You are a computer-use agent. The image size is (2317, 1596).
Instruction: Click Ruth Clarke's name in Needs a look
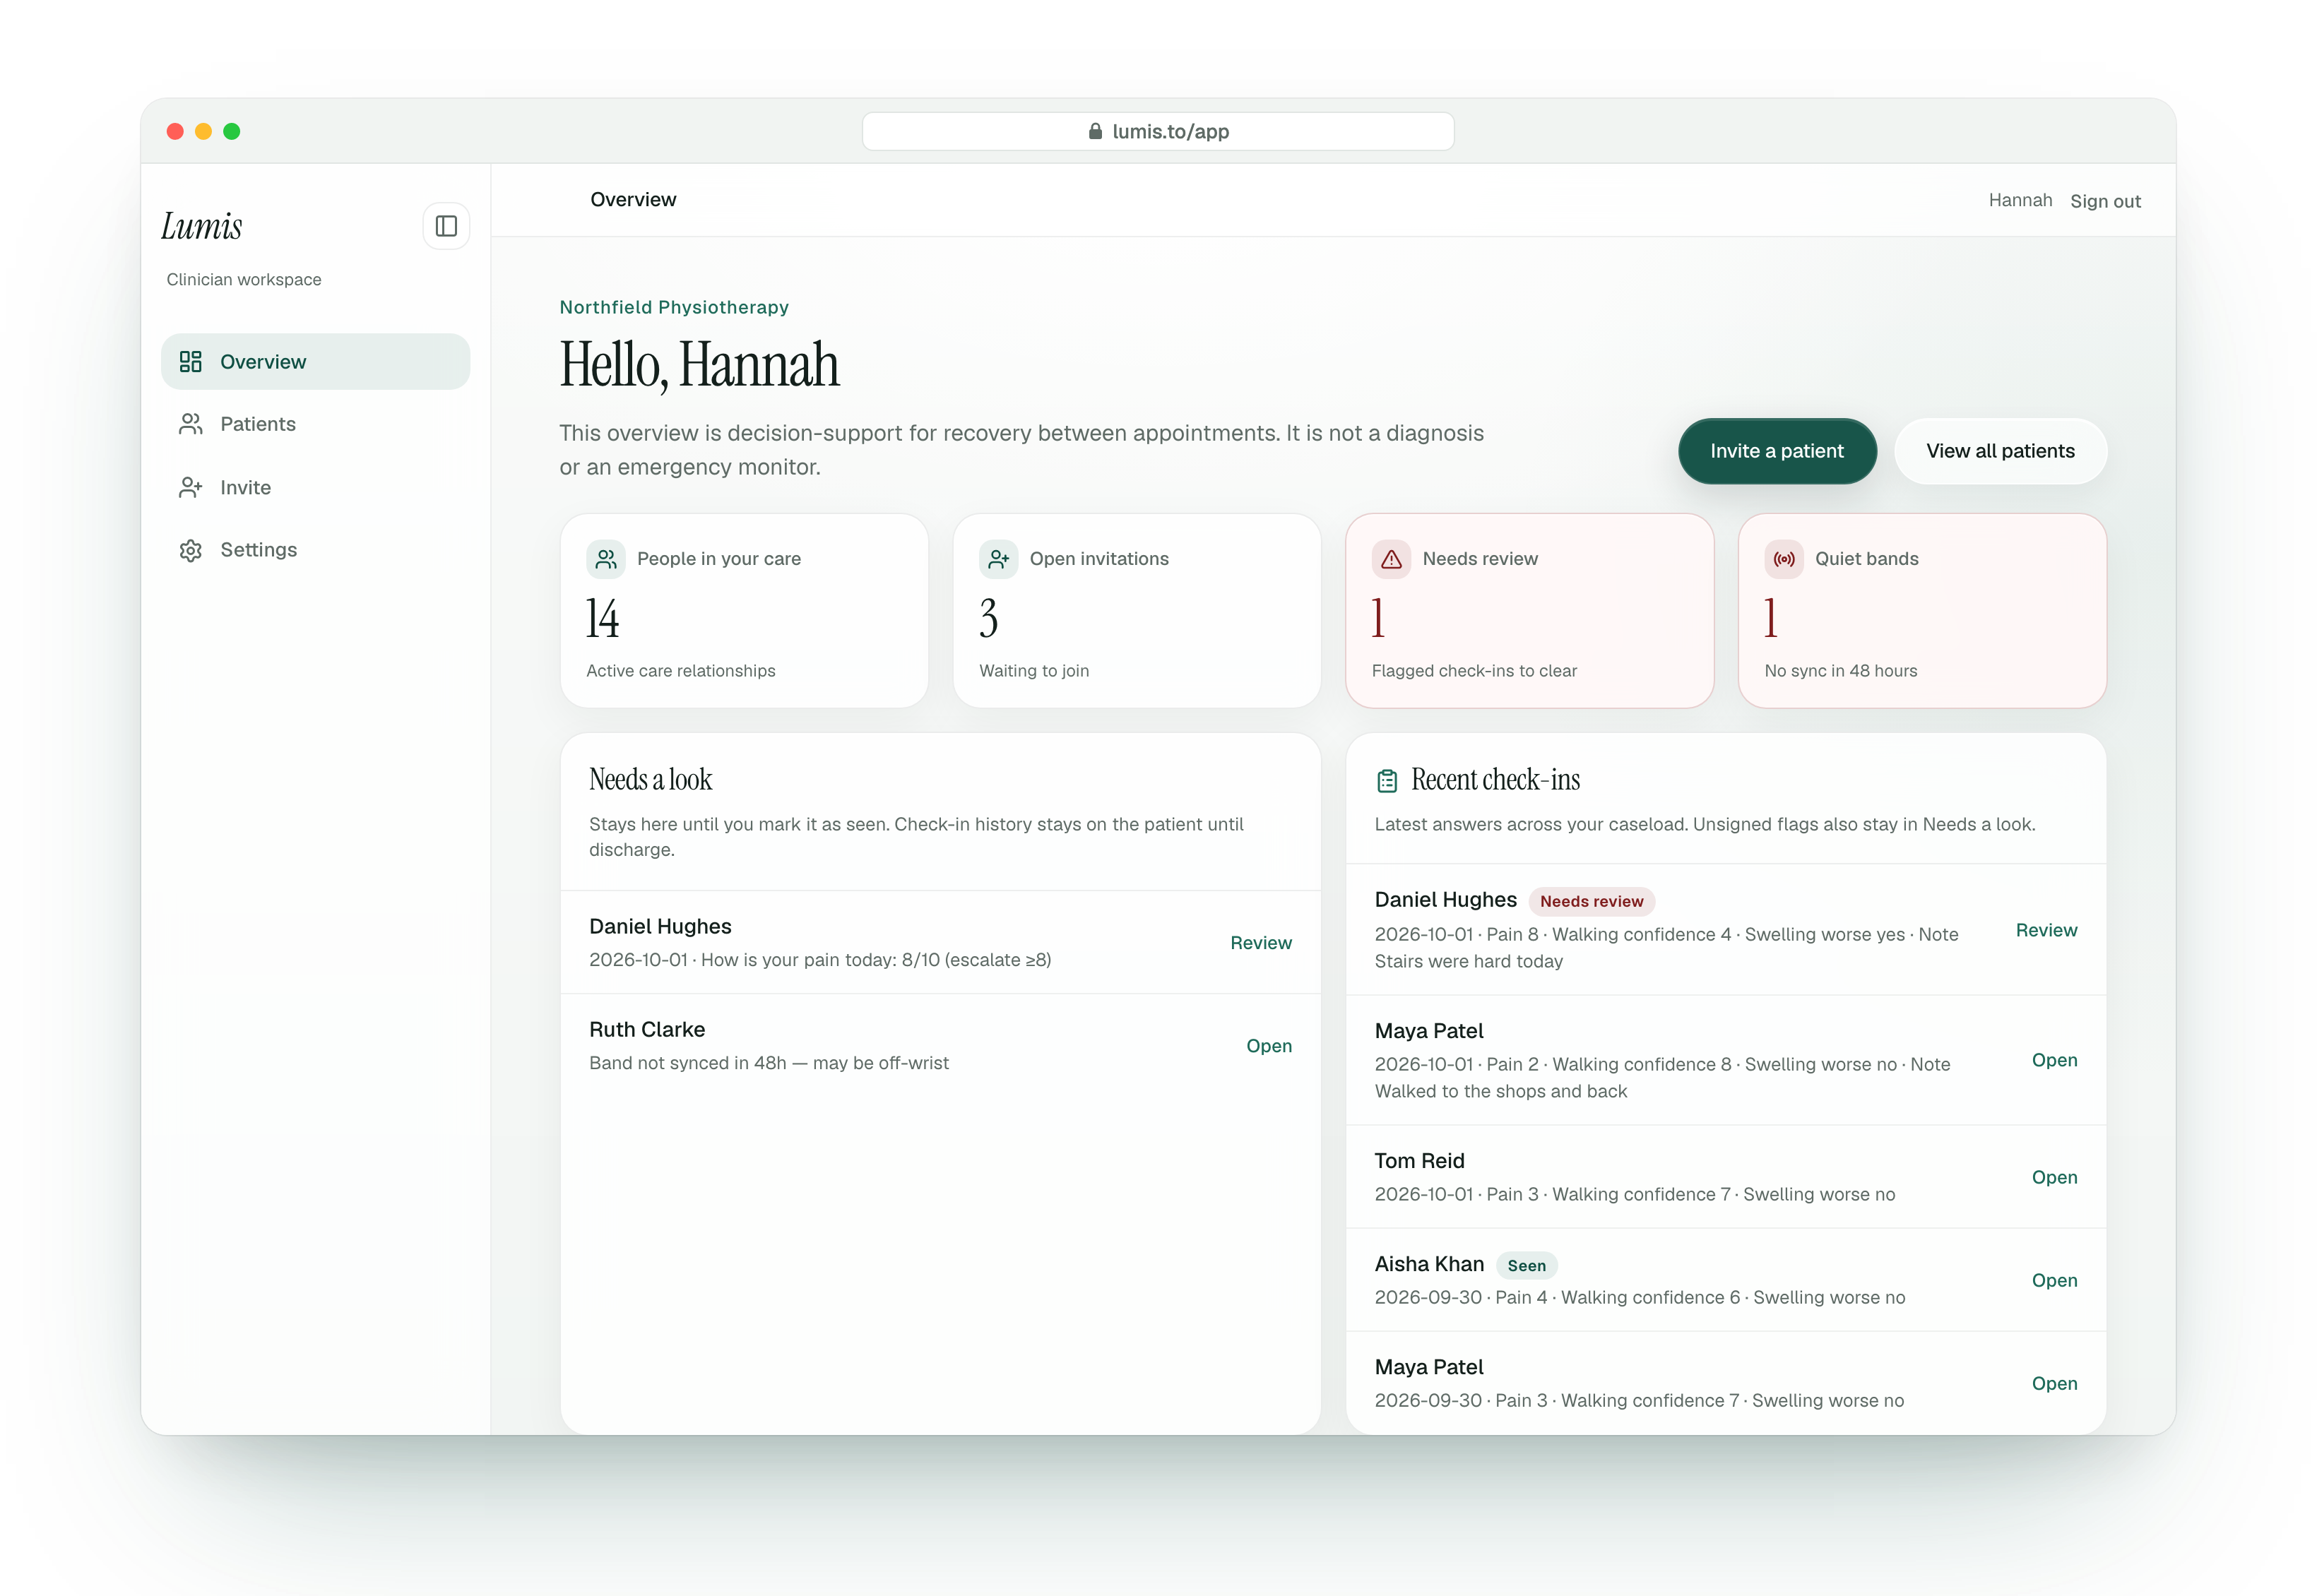tap(647, 1029)
